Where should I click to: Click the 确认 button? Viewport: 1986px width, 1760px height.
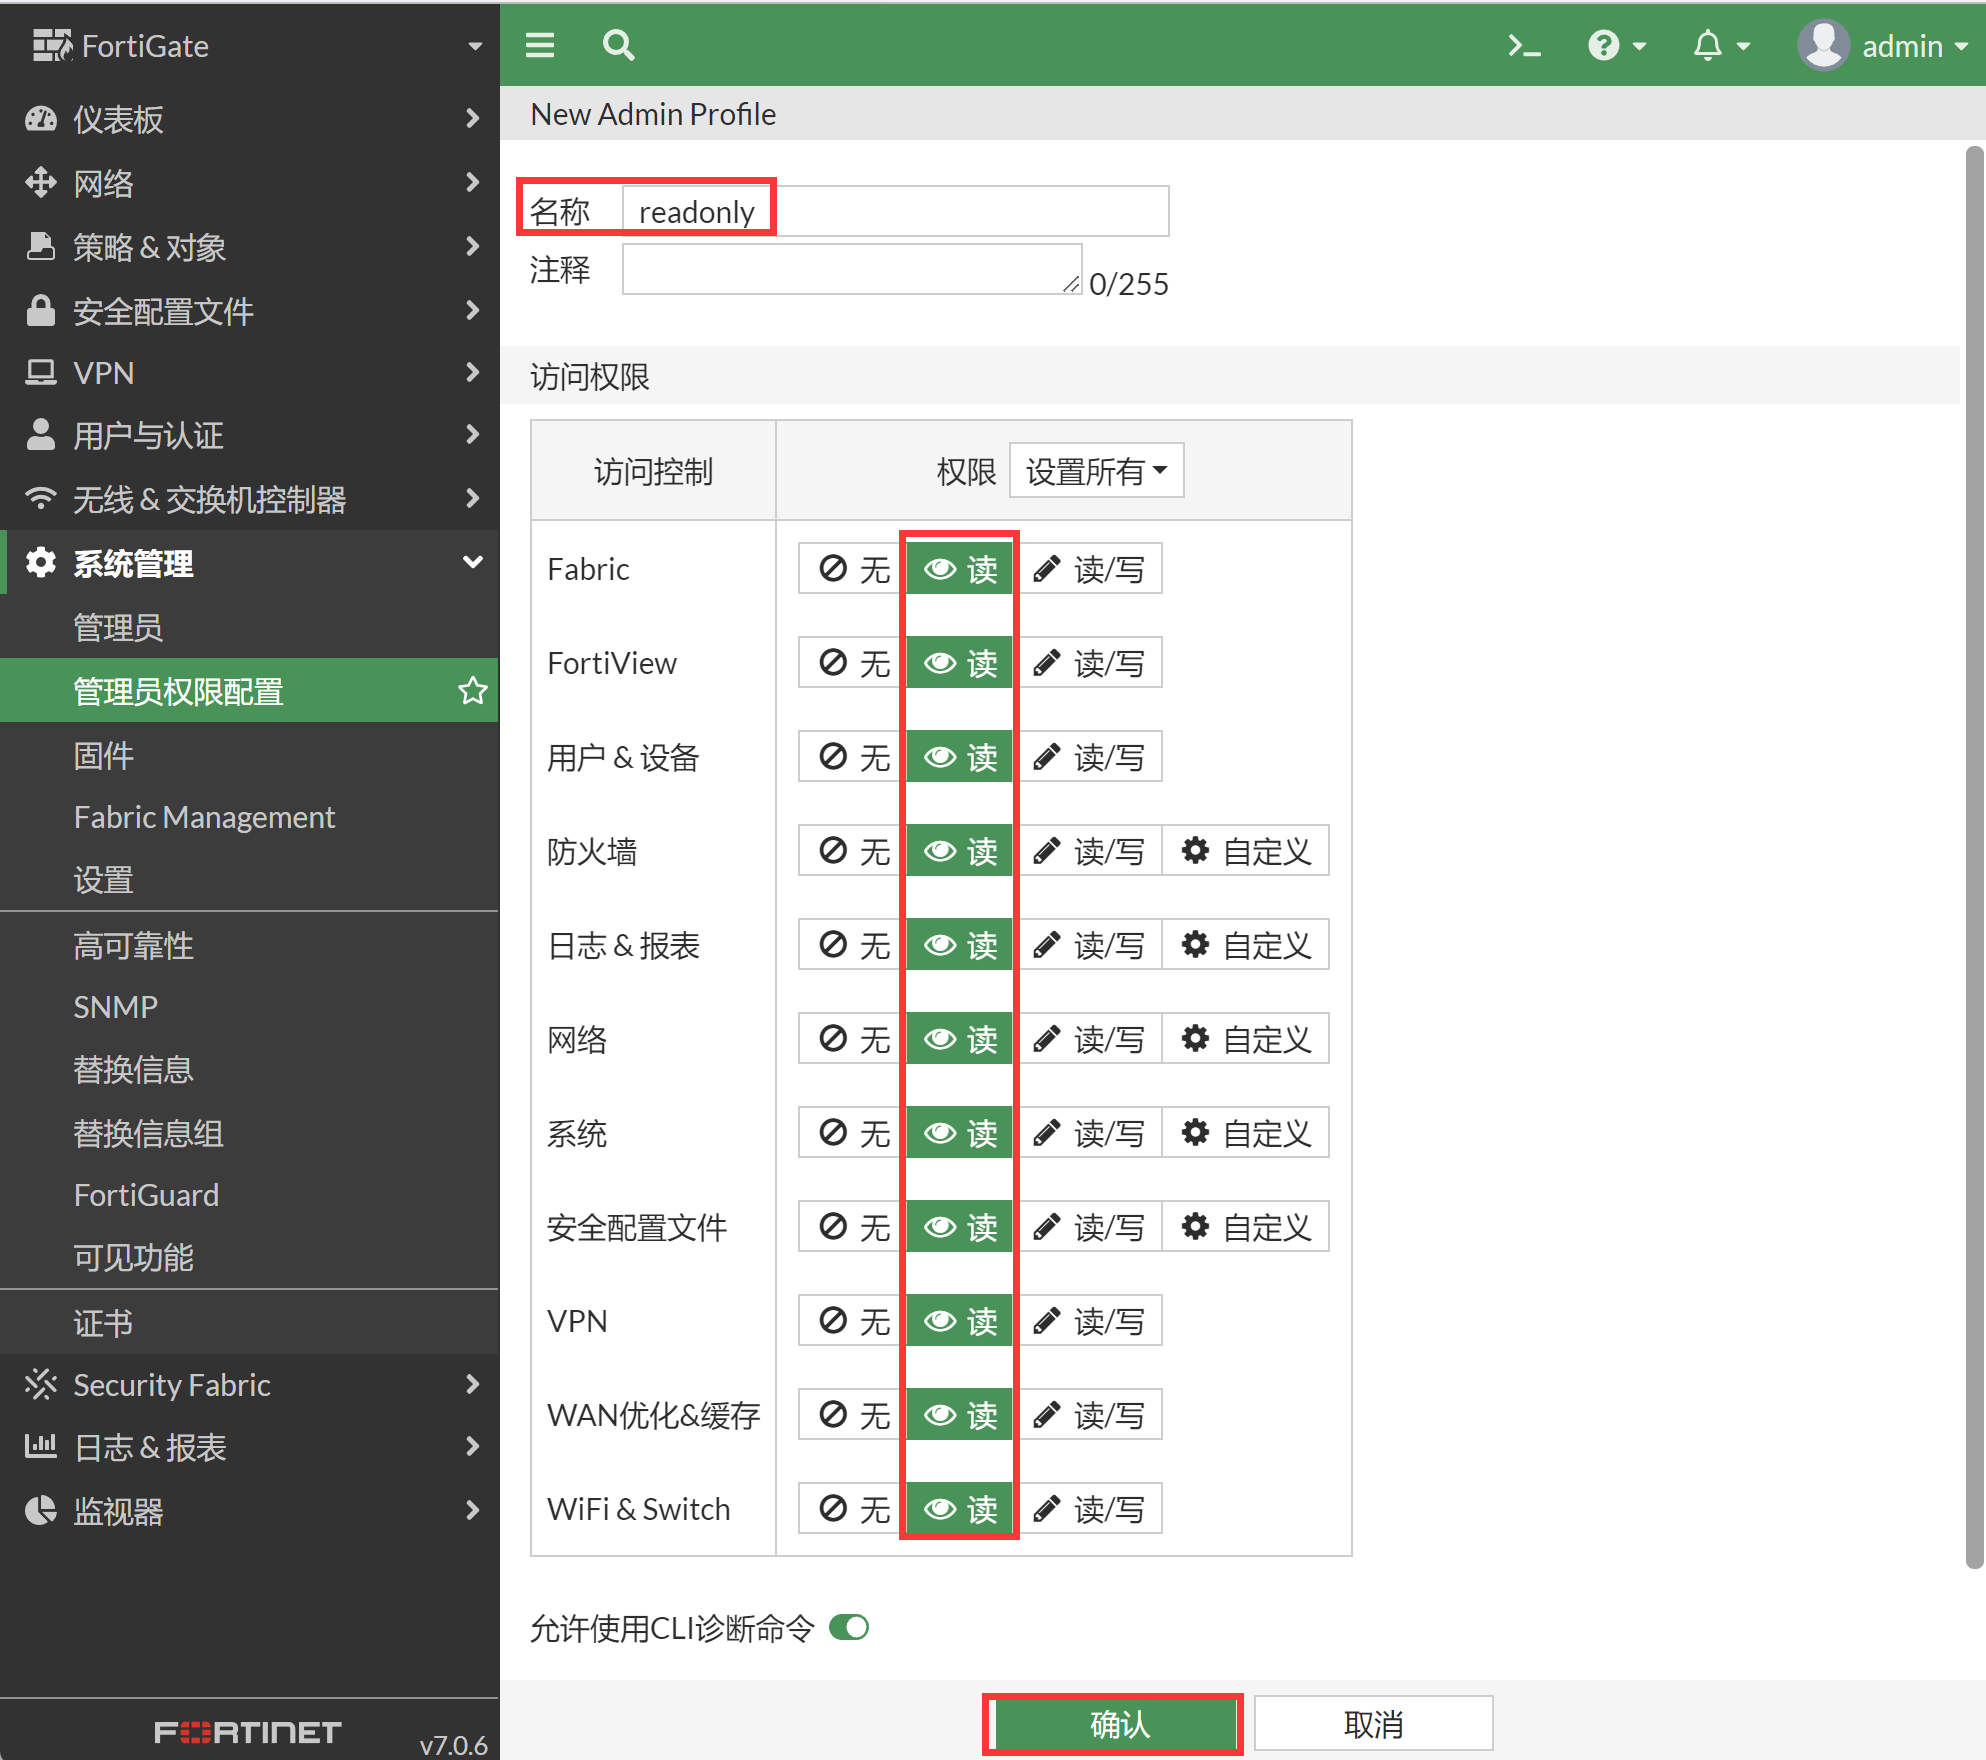coord(1118,1724)
